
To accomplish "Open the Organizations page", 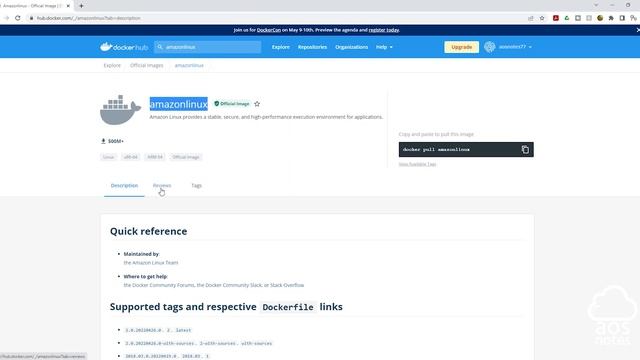I will coord(351,47).
